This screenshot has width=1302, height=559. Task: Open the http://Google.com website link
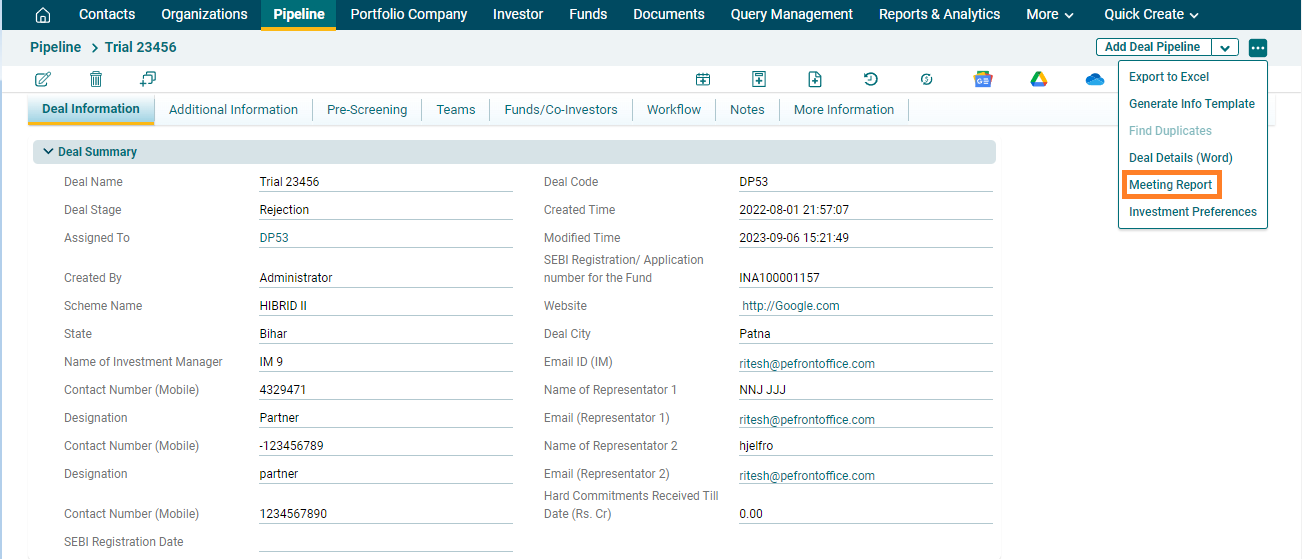coord(790,306)
